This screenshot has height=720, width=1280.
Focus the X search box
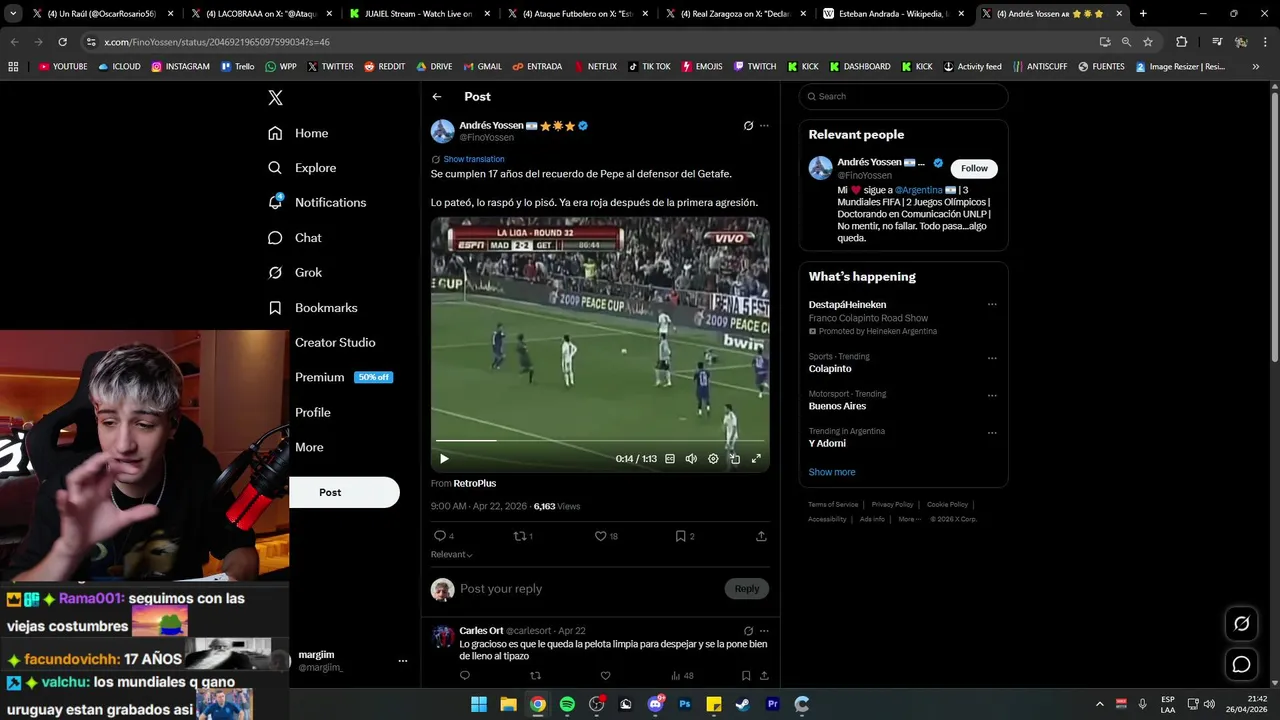[903, 96]
